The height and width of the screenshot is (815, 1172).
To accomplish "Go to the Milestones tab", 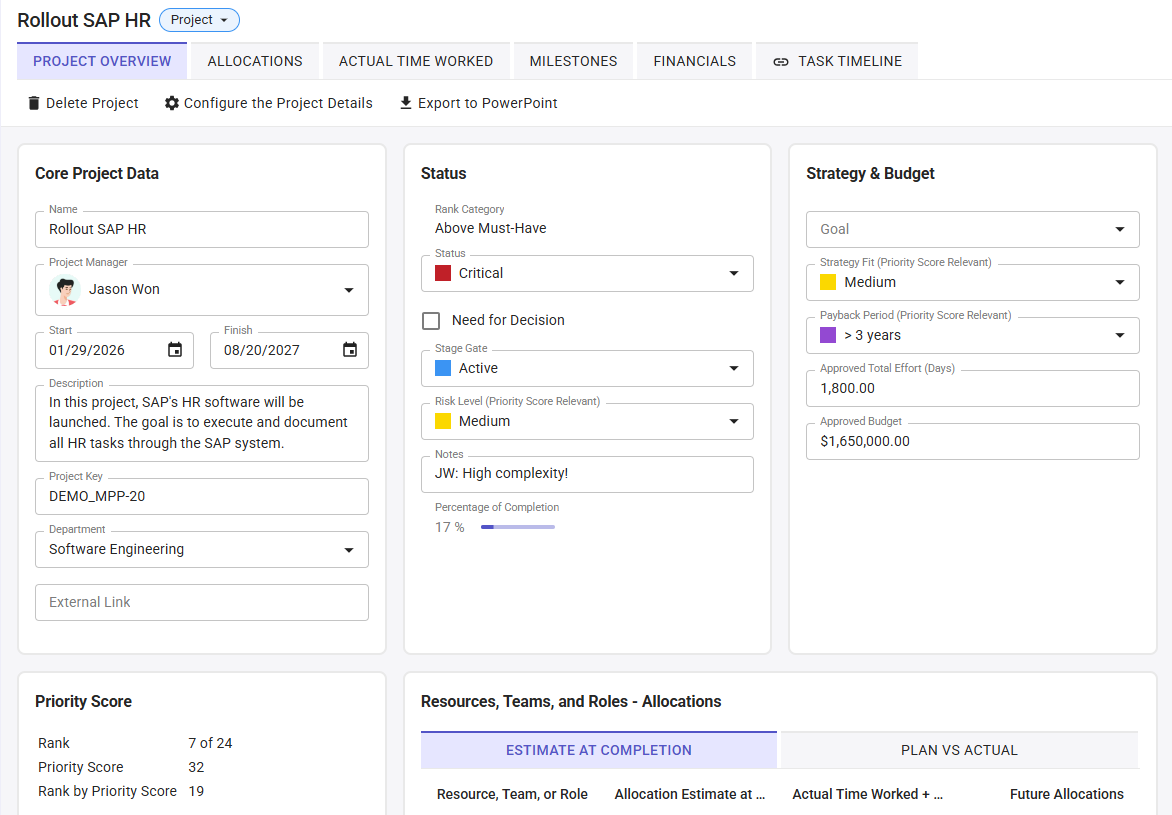I will 573,61.
